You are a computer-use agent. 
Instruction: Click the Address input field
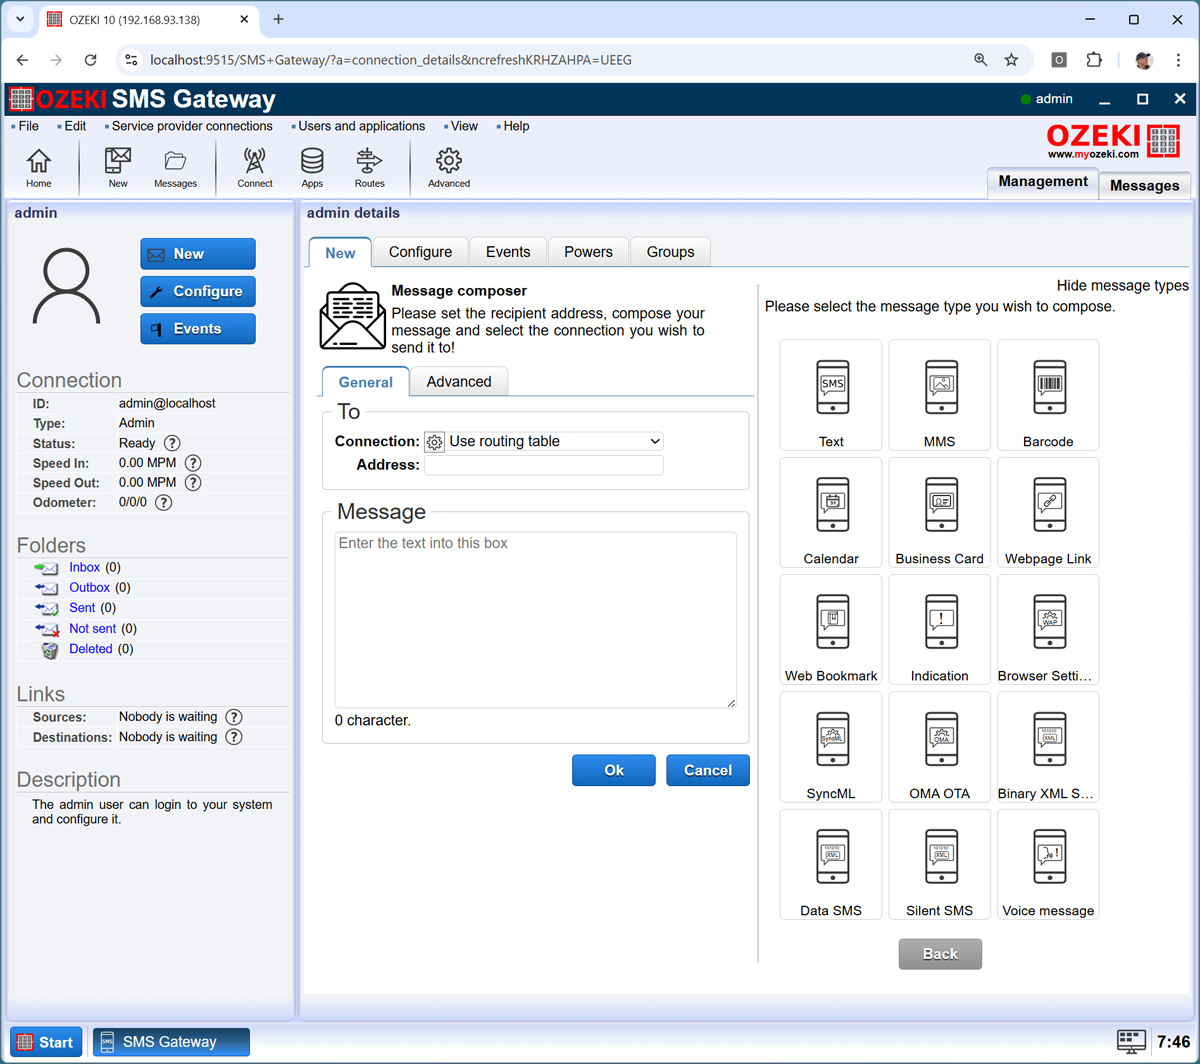coord(544,465)
